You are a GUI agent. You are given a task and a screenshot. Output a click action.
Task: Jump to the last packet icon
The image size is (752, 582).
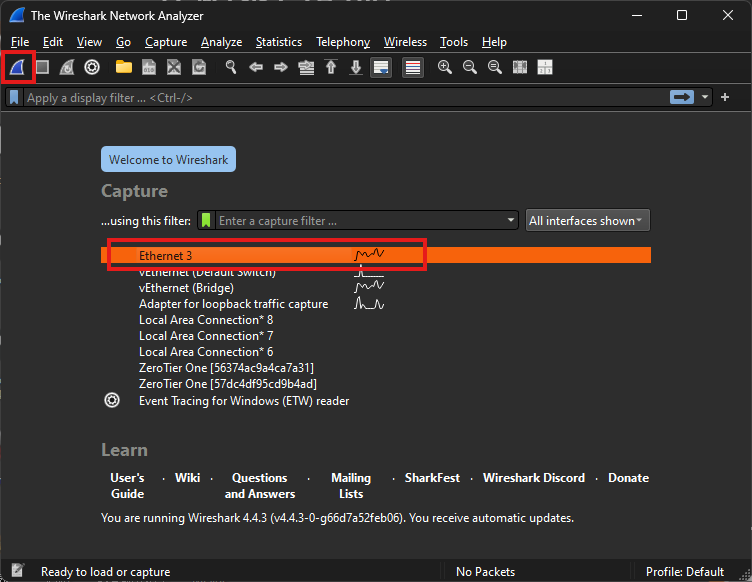click(x=356, y=67)
